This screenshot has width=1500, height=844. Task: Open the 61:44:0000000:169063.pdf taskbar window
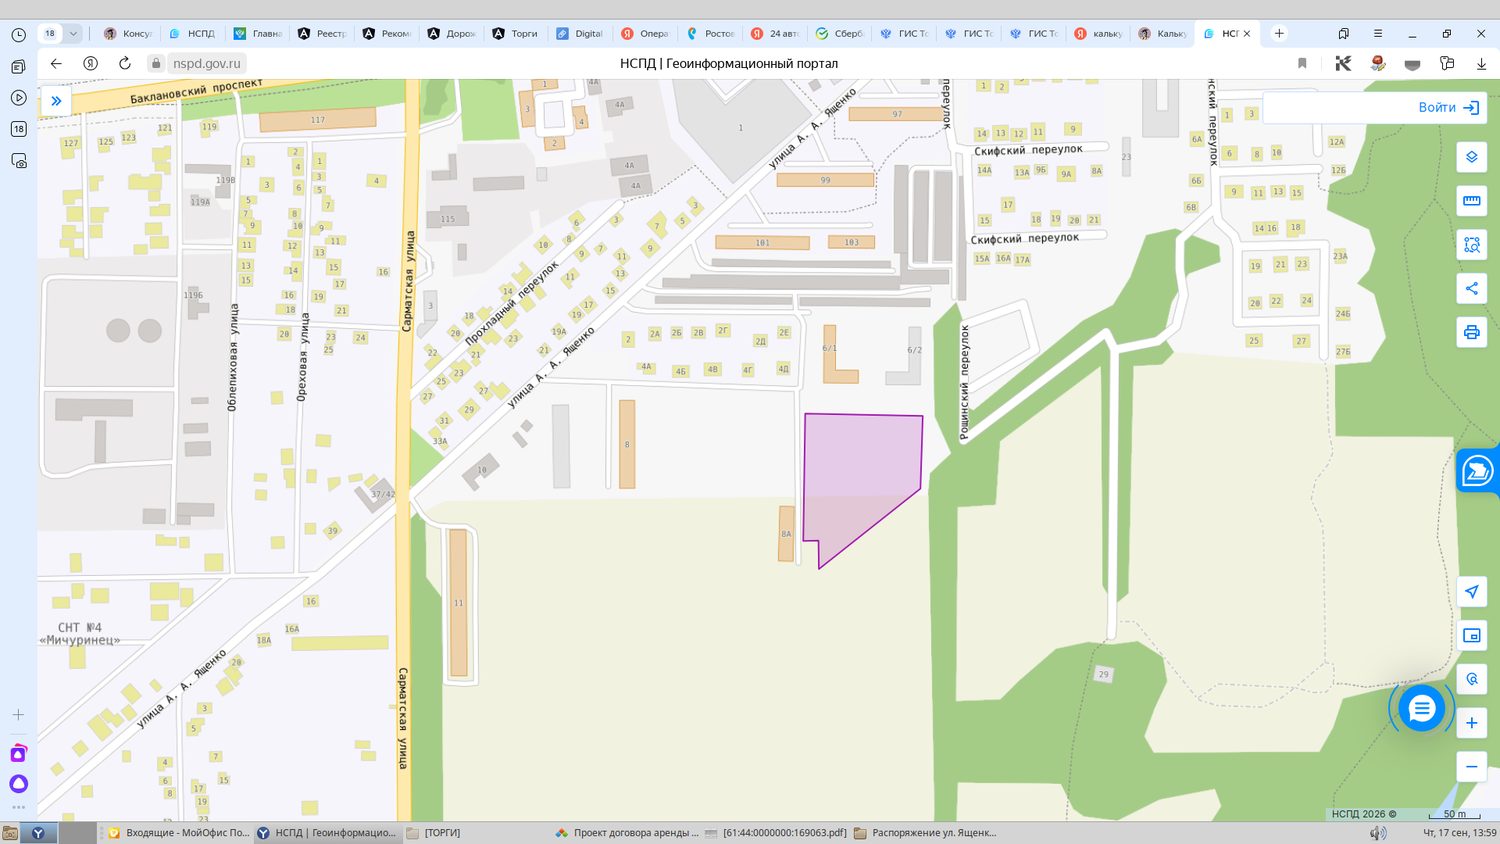[776, 832]
